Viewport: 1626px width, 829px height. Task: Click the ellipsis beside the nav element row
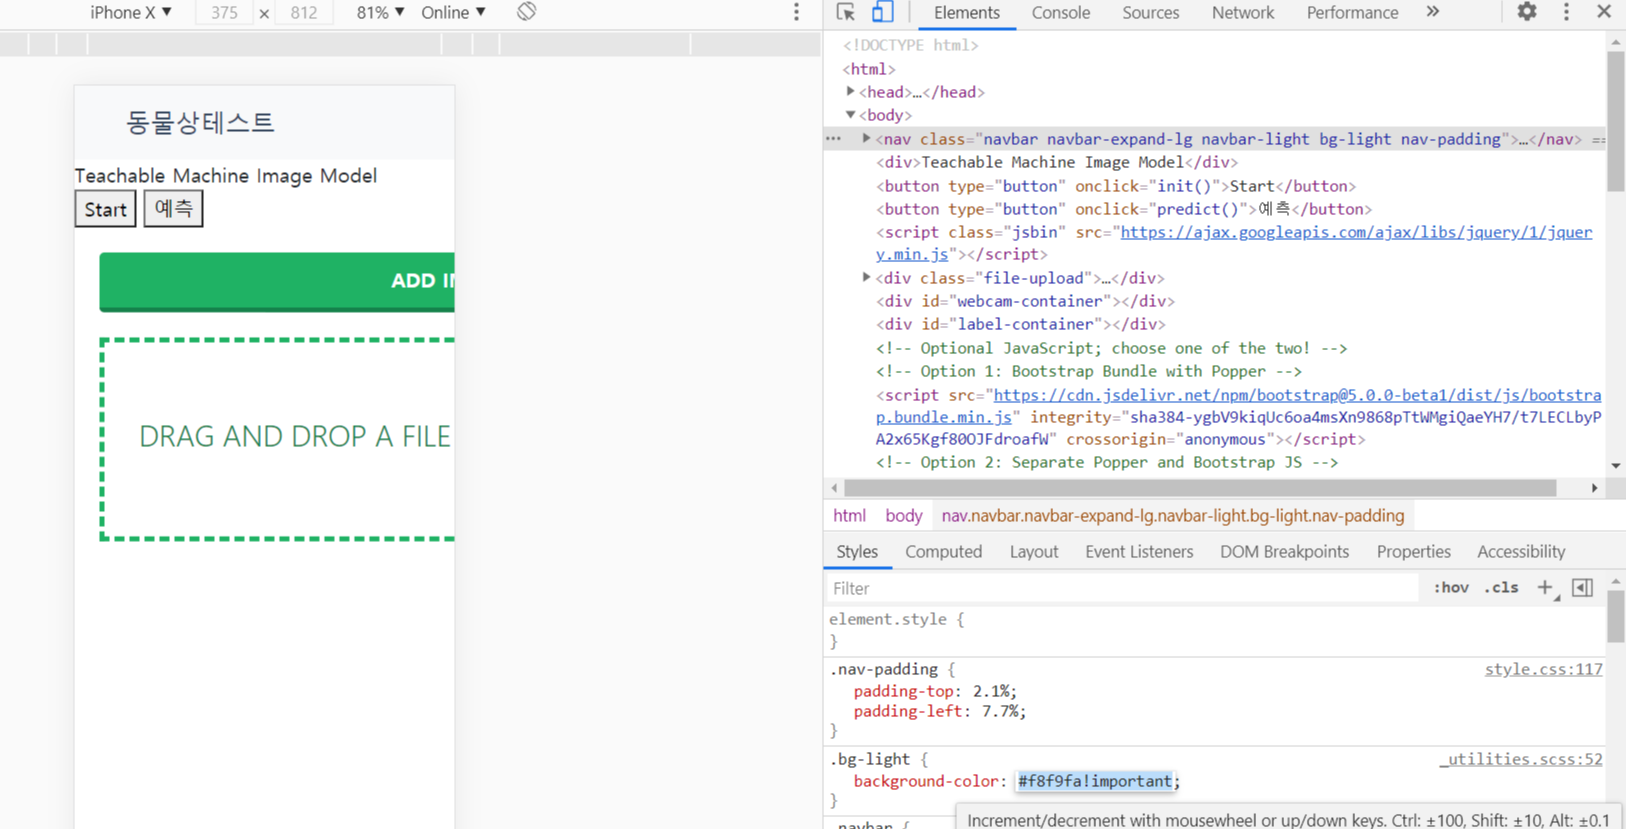834,139
